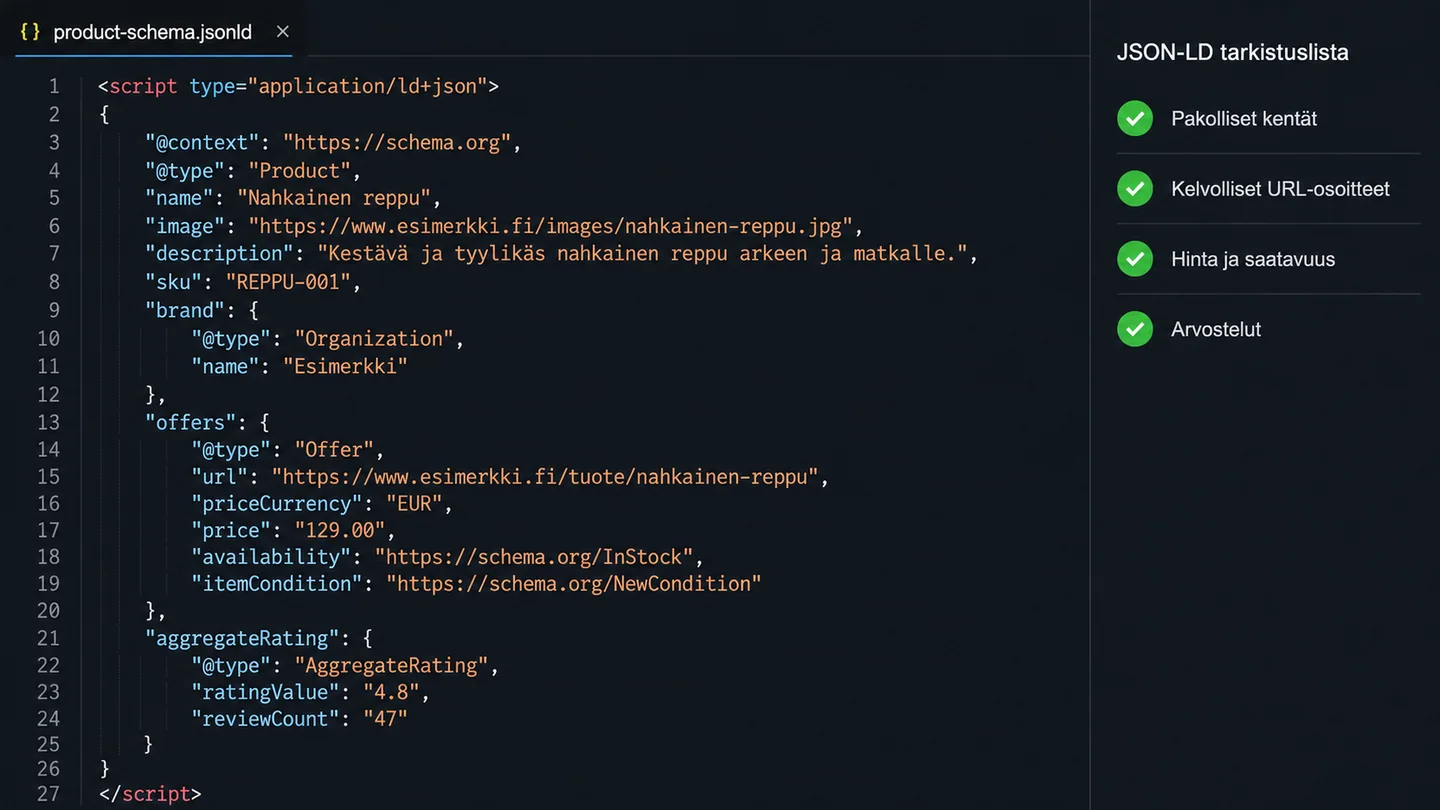The image size is (1440, 810).
Task: Click the "AggregateRating" type value
Action: point(391,665)
